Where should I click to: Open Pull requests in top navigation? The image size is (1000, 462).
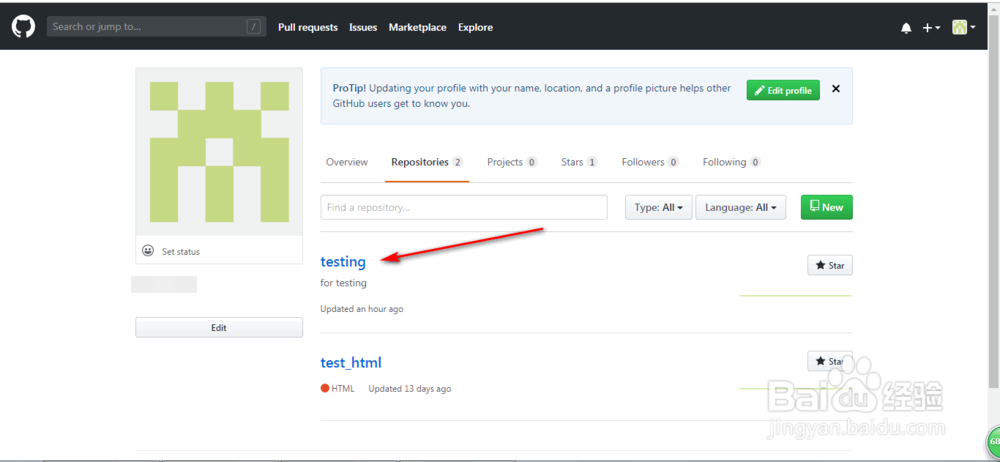(x=308, y=27)
